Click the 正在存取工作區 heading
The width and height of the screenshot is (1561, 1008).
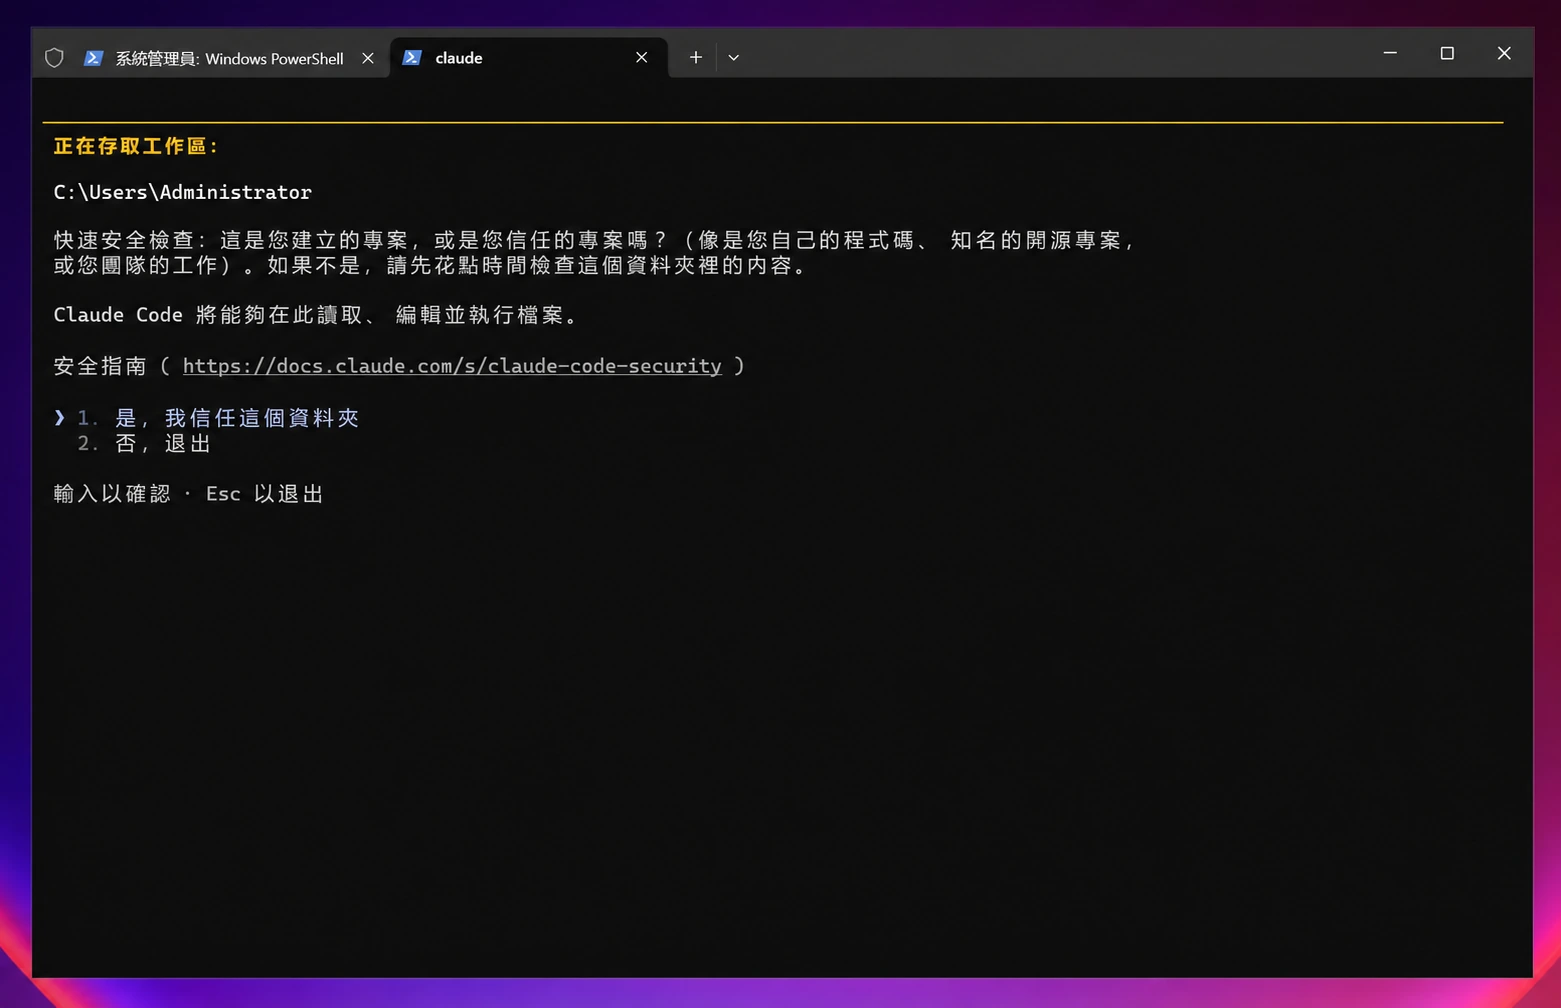(x=136, y=146)
